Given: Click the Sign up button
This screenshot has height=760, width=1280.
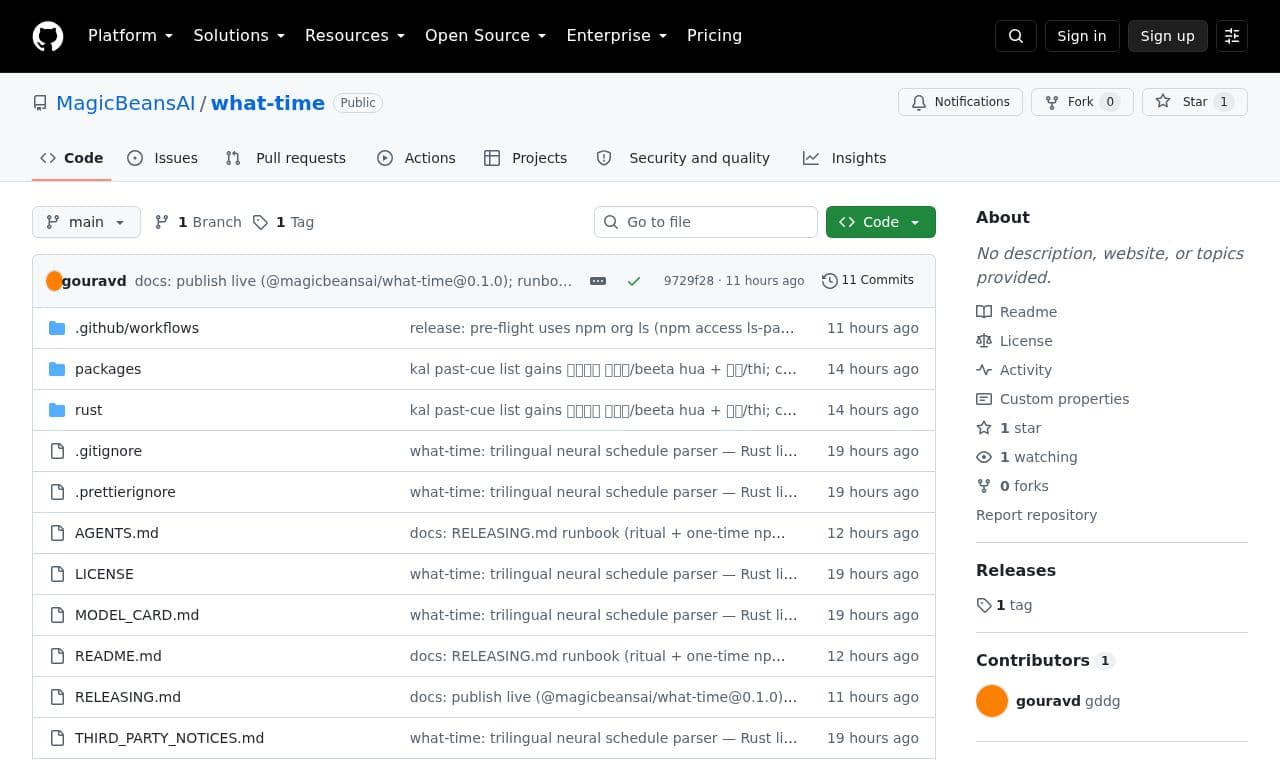Looking at the screenshot, I should (x=1168, y=36).
